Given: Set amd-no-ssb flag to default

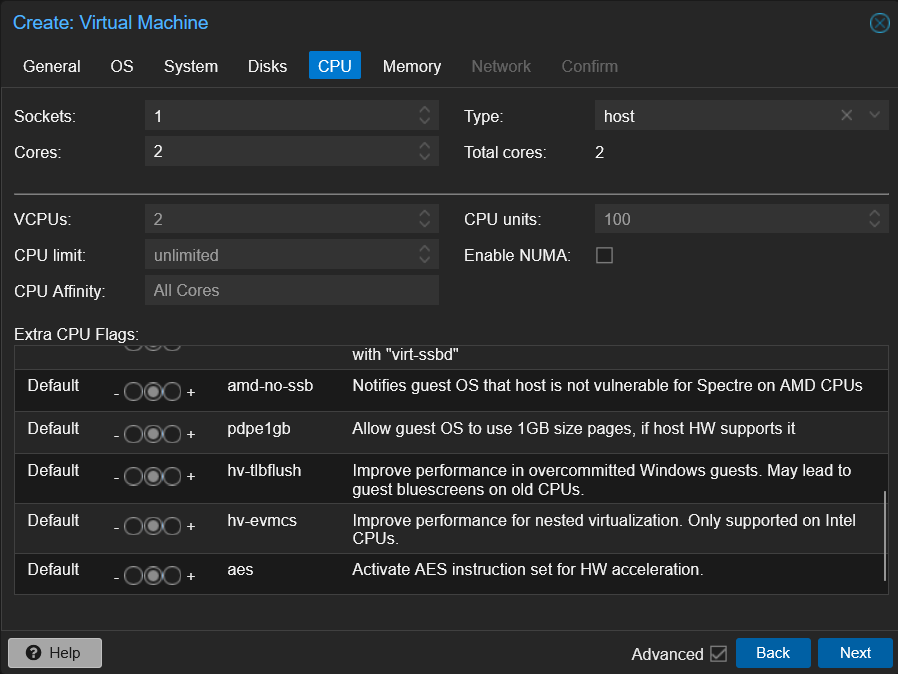Looking at the screenshot, I should pyautogui.click(x=153, y=392).
